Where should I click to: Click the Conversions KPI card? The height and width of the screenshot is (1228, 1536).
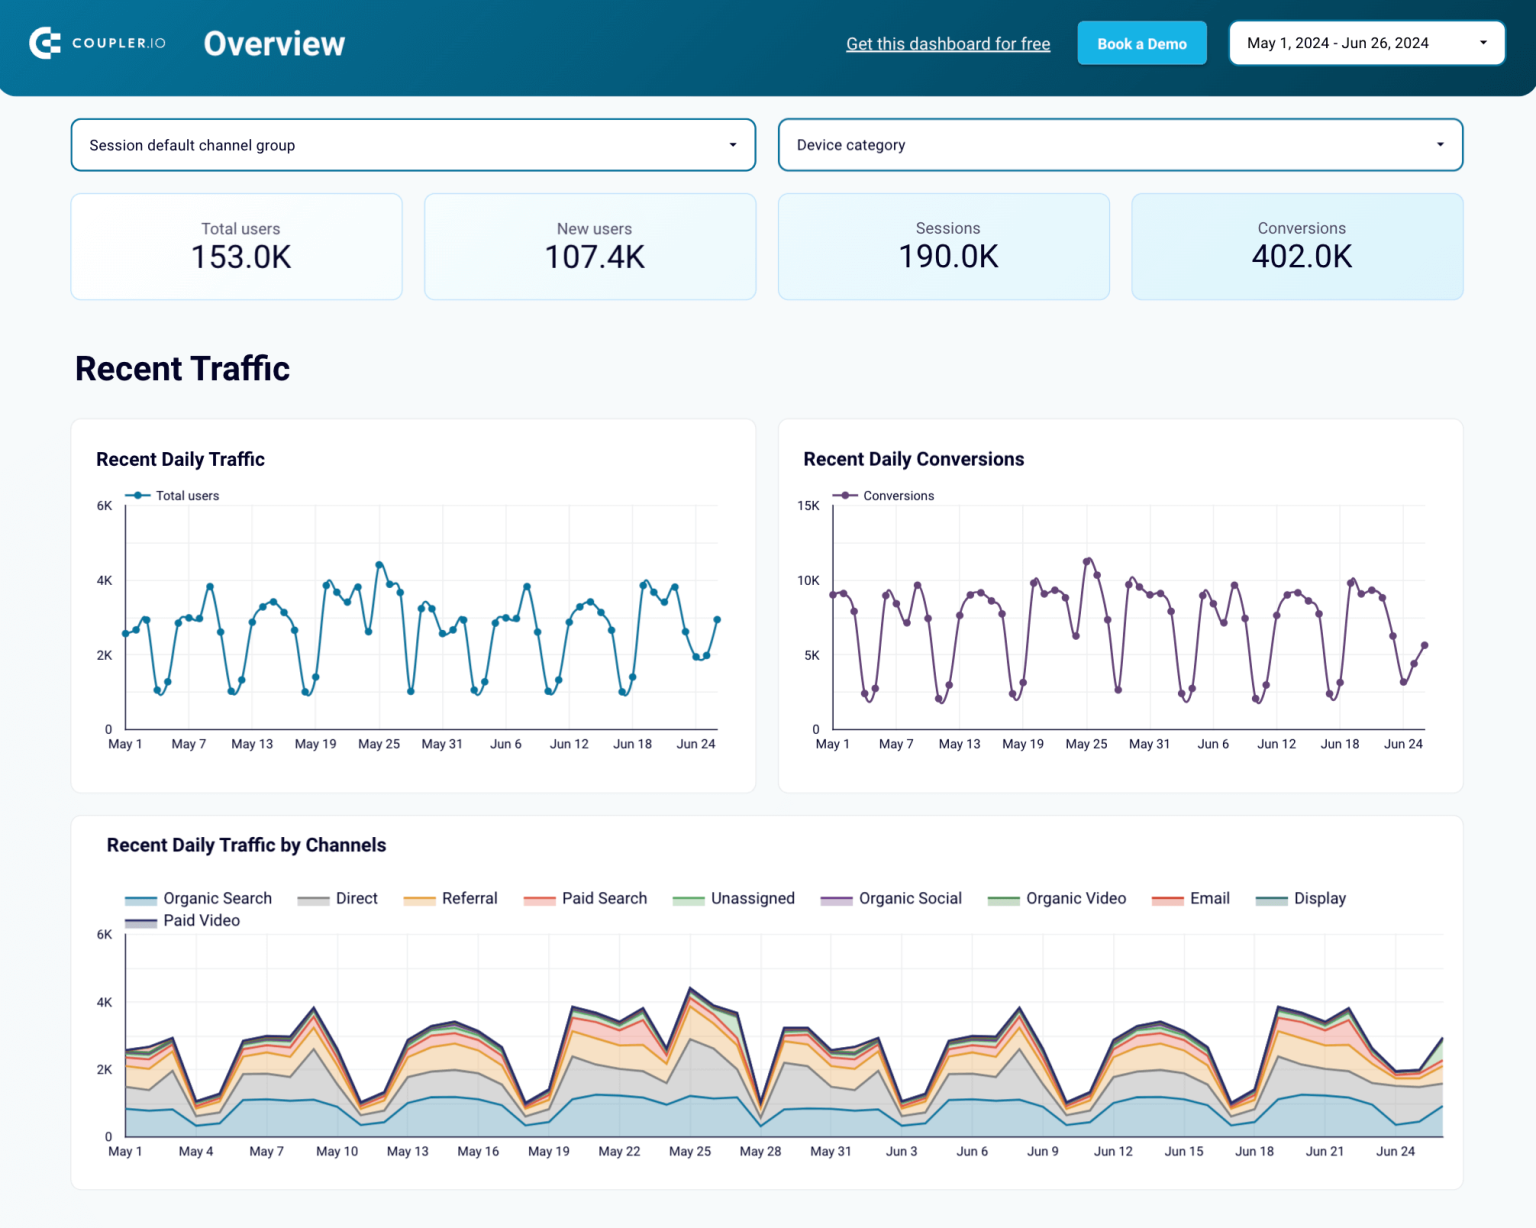coord(1297,246)
